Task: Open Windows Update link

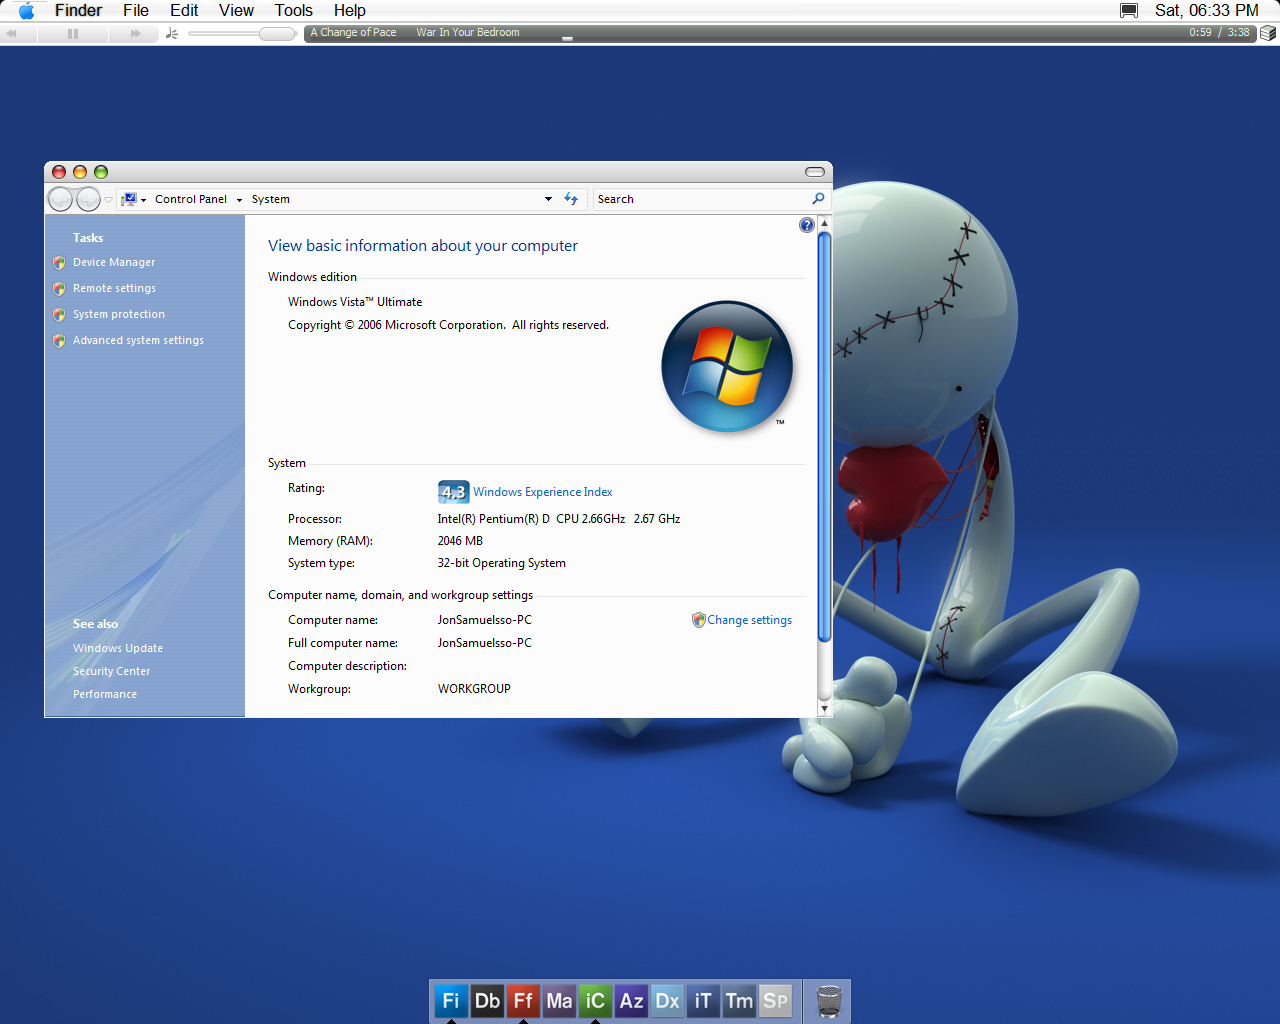Action: pos(118,648)
